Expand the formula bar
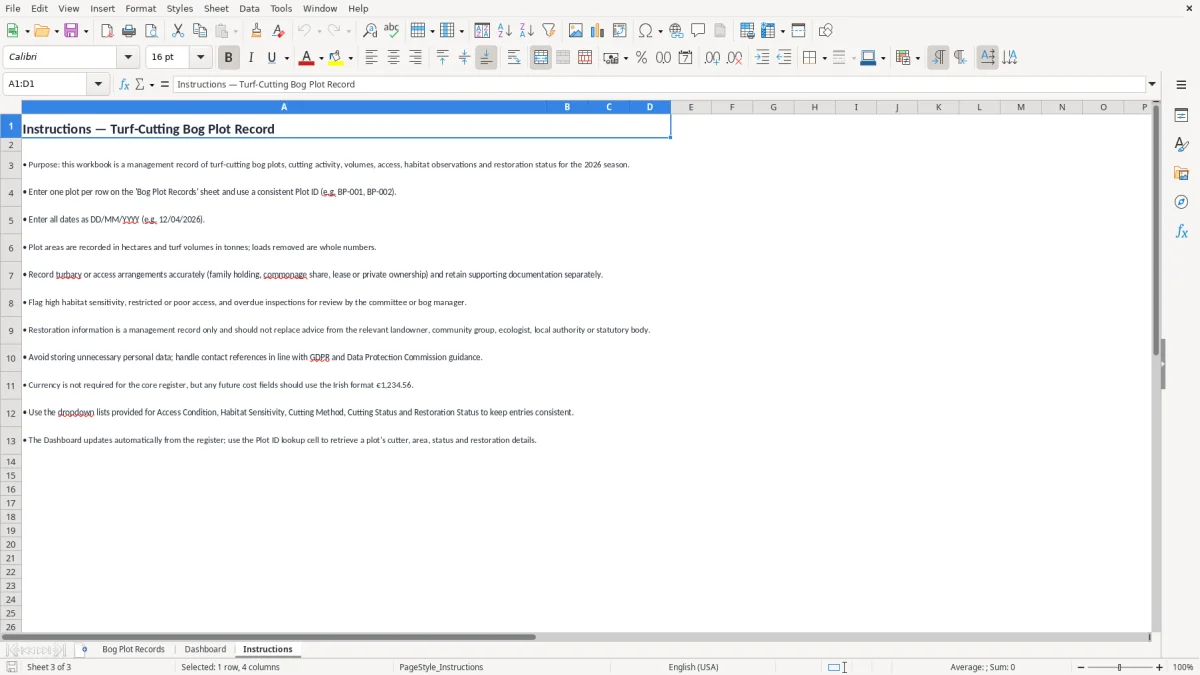Image resolution: width=1200 pixels, height=675 pixels. click(1153, 85)
